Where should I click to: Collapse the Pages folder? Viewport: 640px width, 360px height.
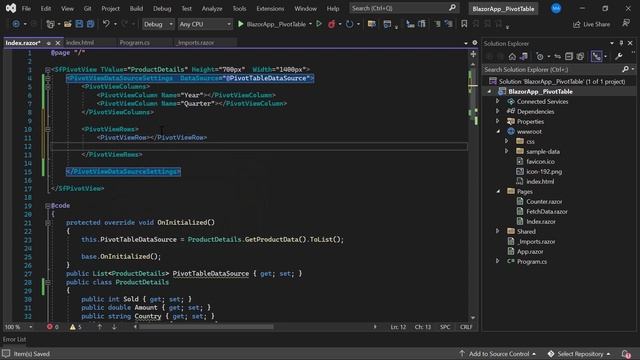pyautogui.click(x=498, y=191)
